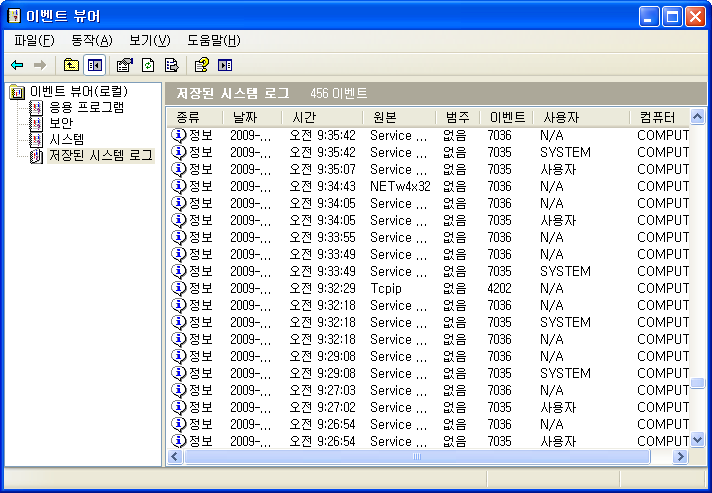This screenshot has height=493, width=712.
Task: Select the event at 오전 9:35:07
Action: pos(430,169)
